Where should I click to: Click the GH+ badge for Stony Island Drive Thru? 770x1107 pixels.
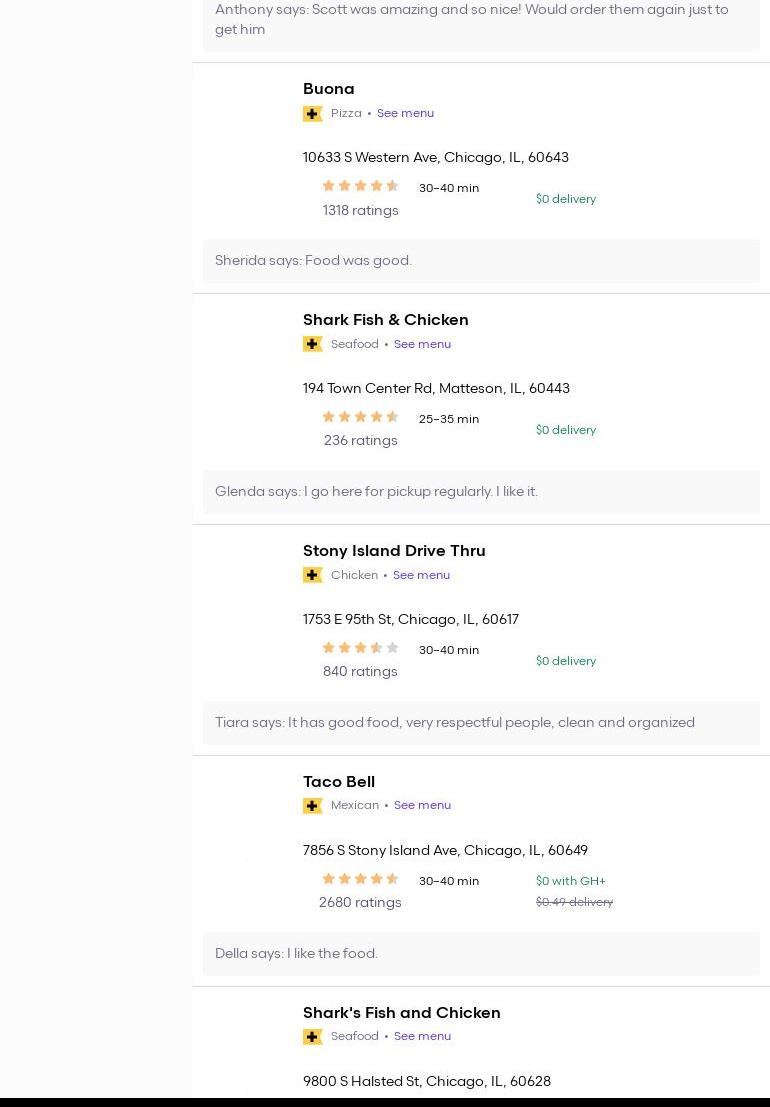(x=312, y=575)
